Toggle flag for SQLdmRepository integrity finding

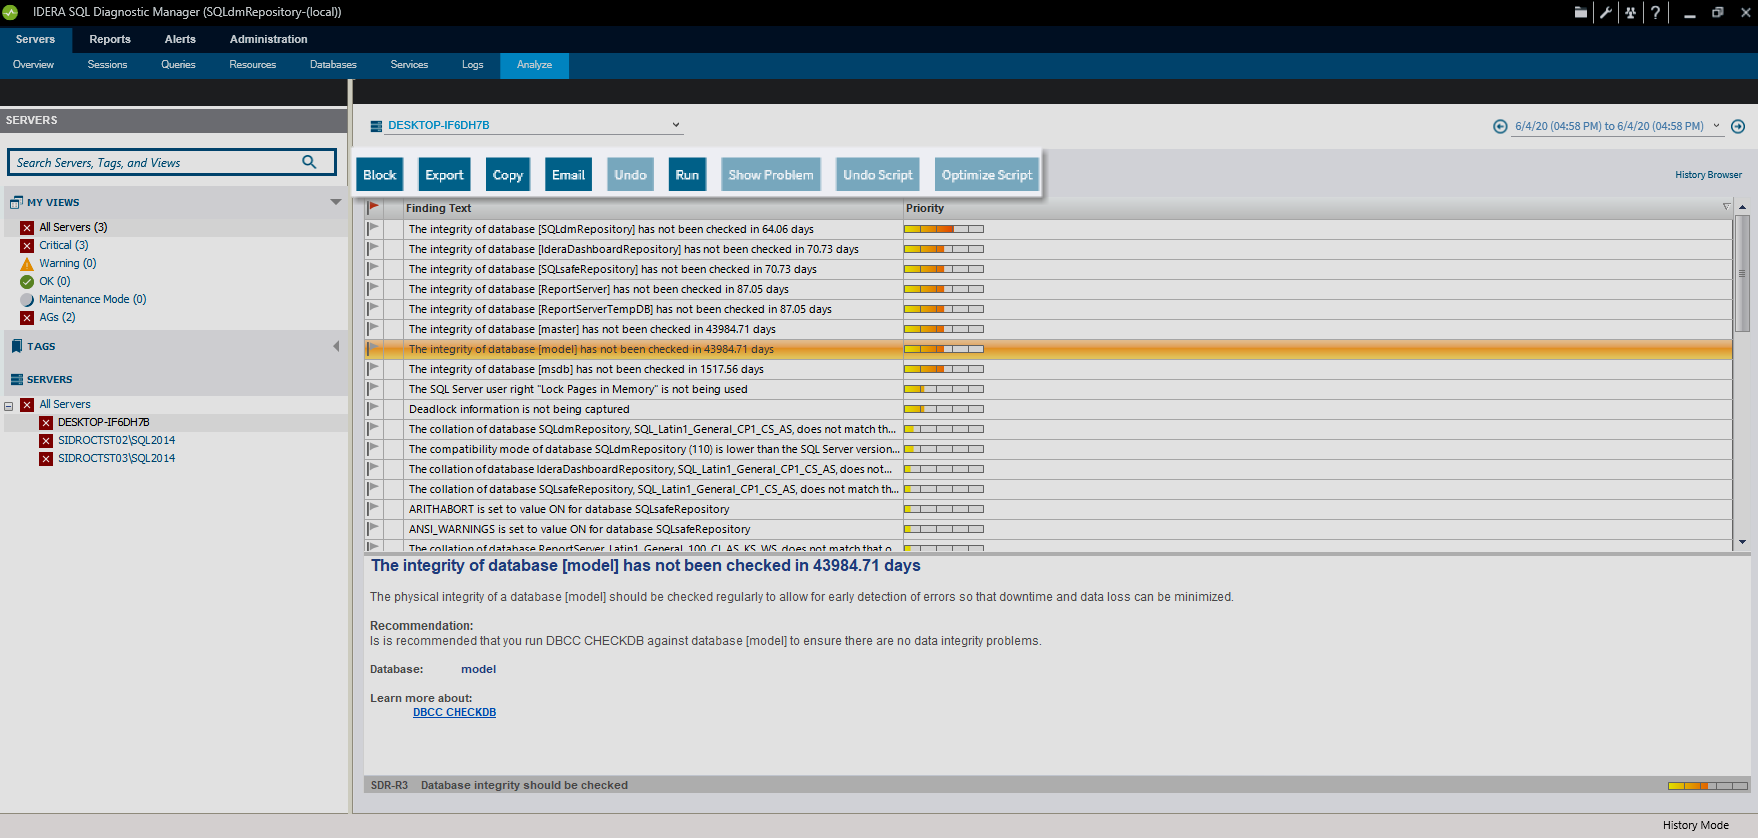tap(373, 229)
